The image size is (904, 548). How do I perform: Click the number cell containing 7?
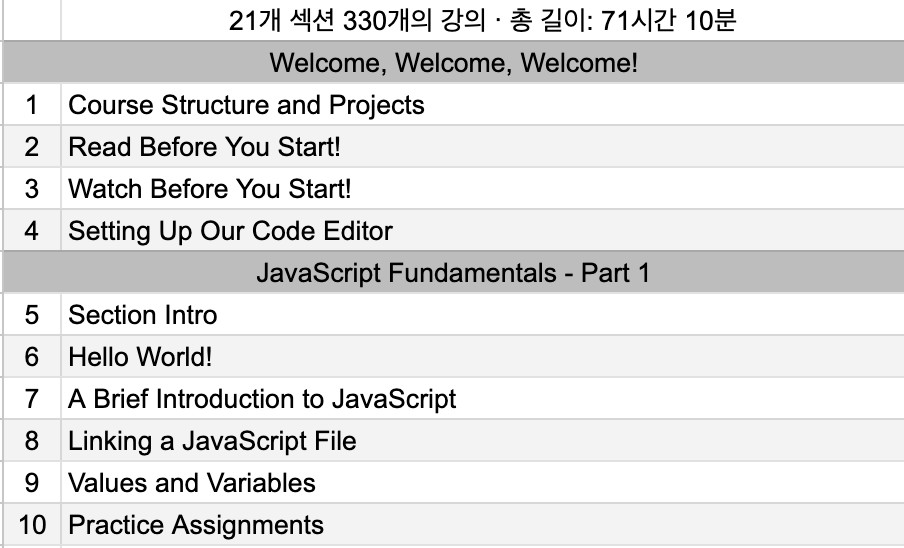(32, 399)
